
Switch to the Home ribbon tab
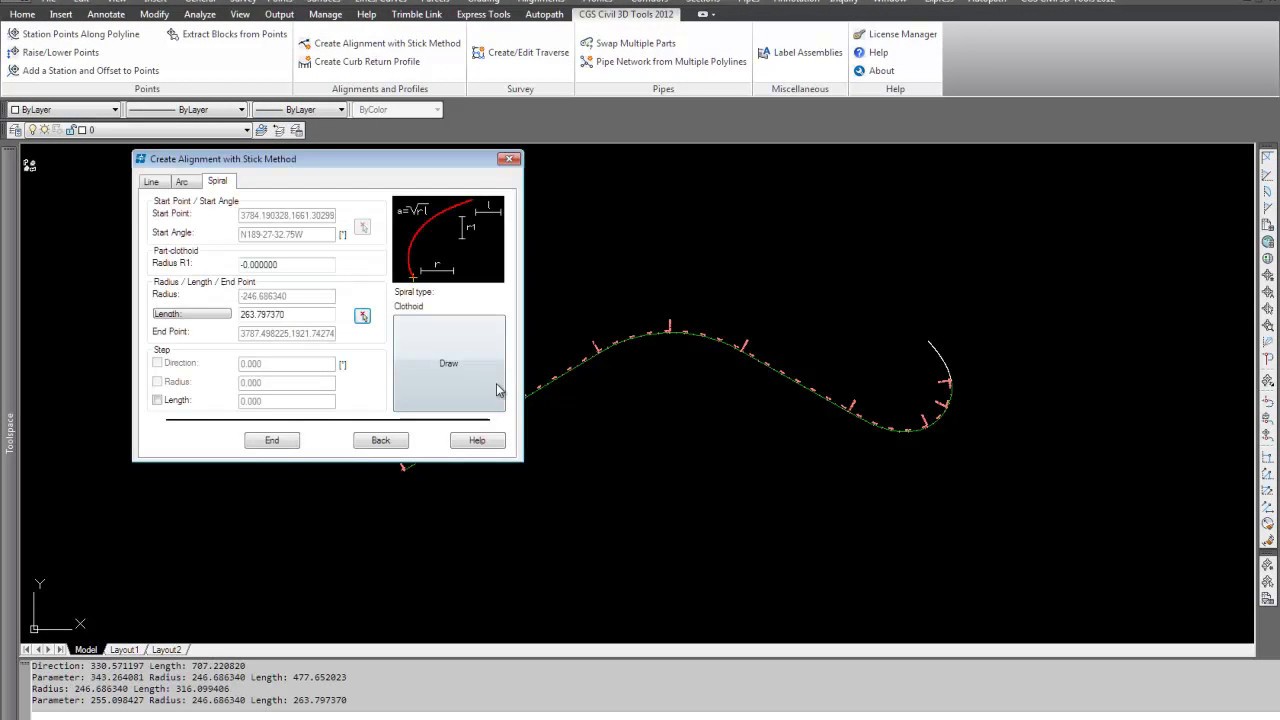(x=22, y=14)
